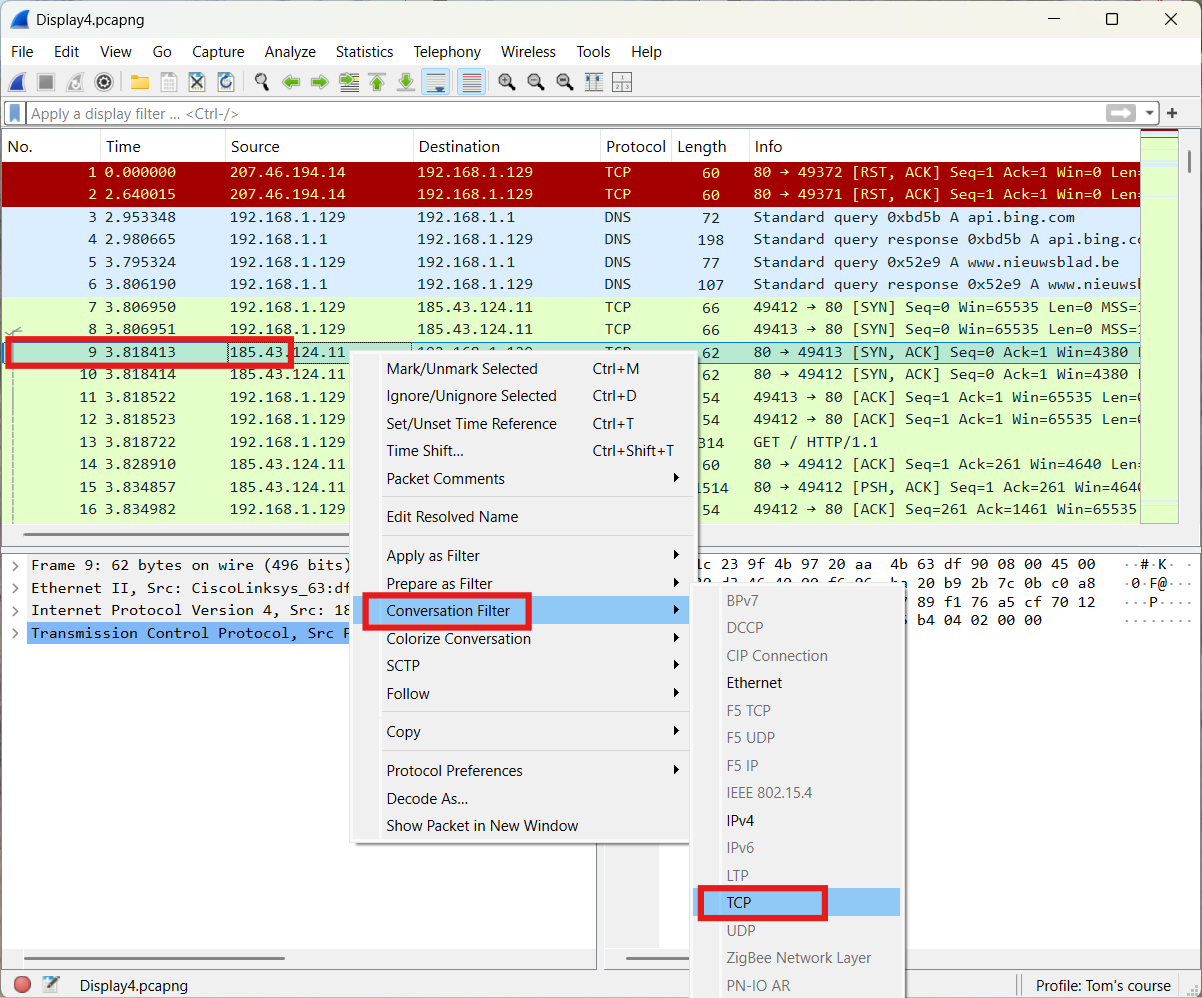
Task: Click the expert information red circle icon
Action: [x=22, y=985]
